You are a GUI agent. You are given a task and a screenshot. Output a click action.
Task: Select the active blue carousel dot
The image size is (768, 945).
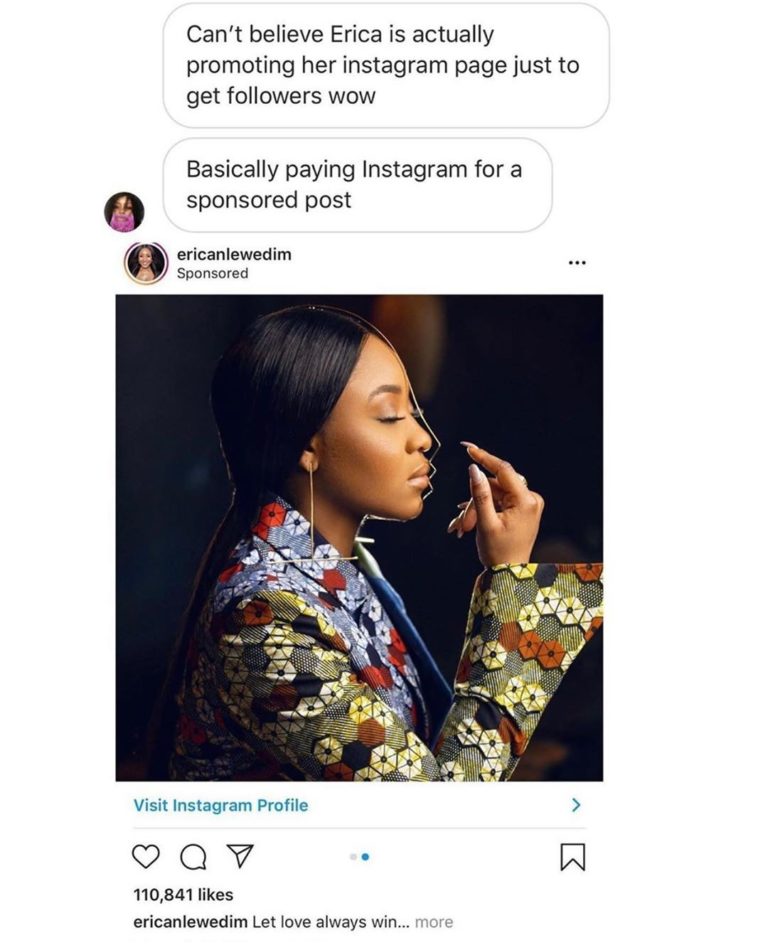(365, 856)
